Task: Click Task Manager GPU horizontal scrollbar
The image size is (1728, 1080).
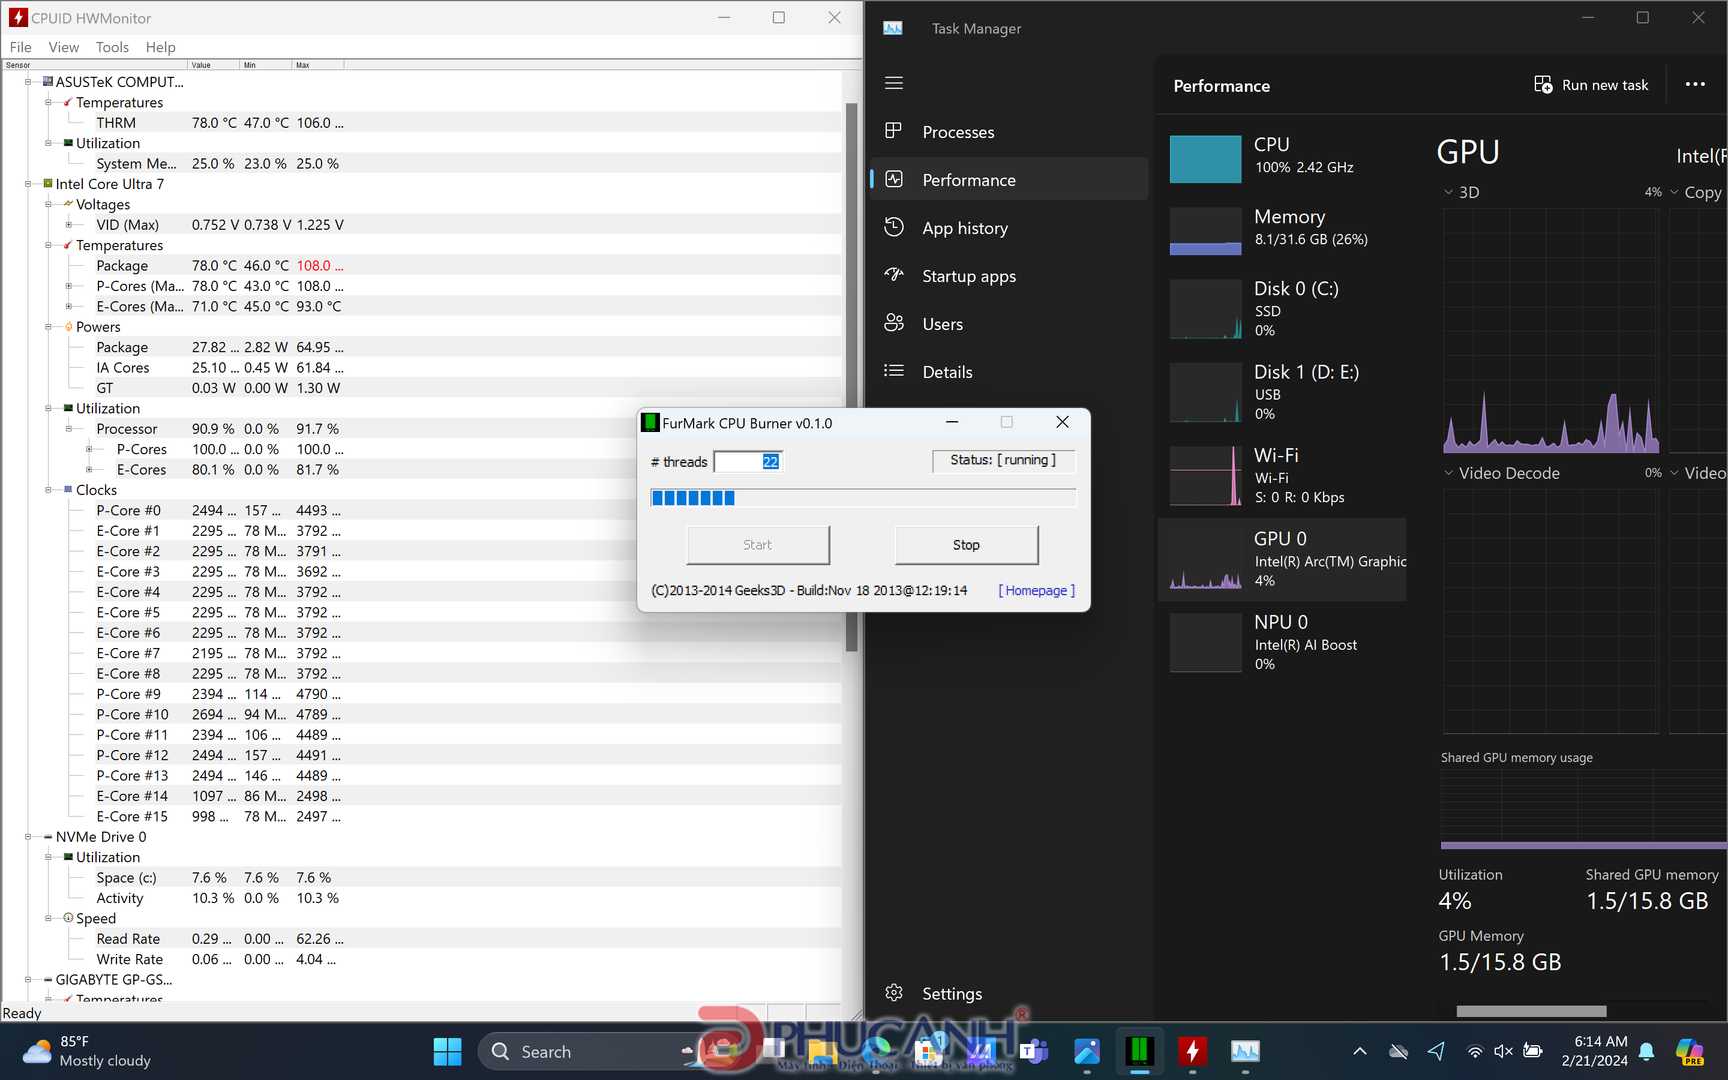Action: [x=1531, y=1011]
